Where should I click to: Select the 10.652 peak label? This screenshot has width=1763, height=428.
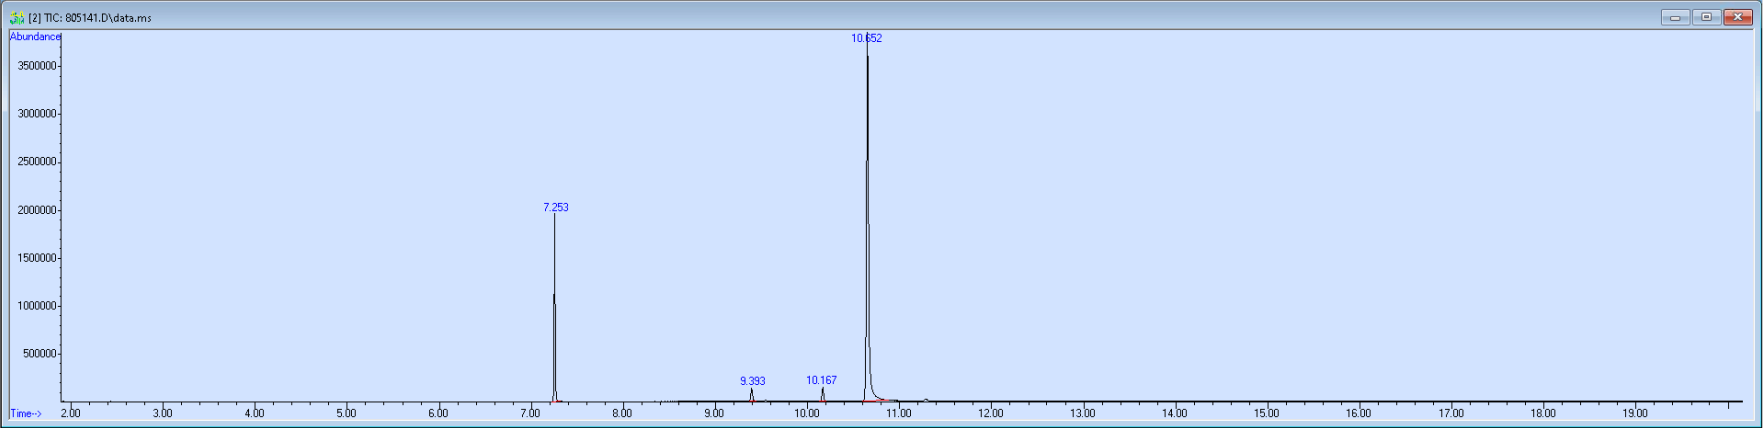click(x=867, y=38)
